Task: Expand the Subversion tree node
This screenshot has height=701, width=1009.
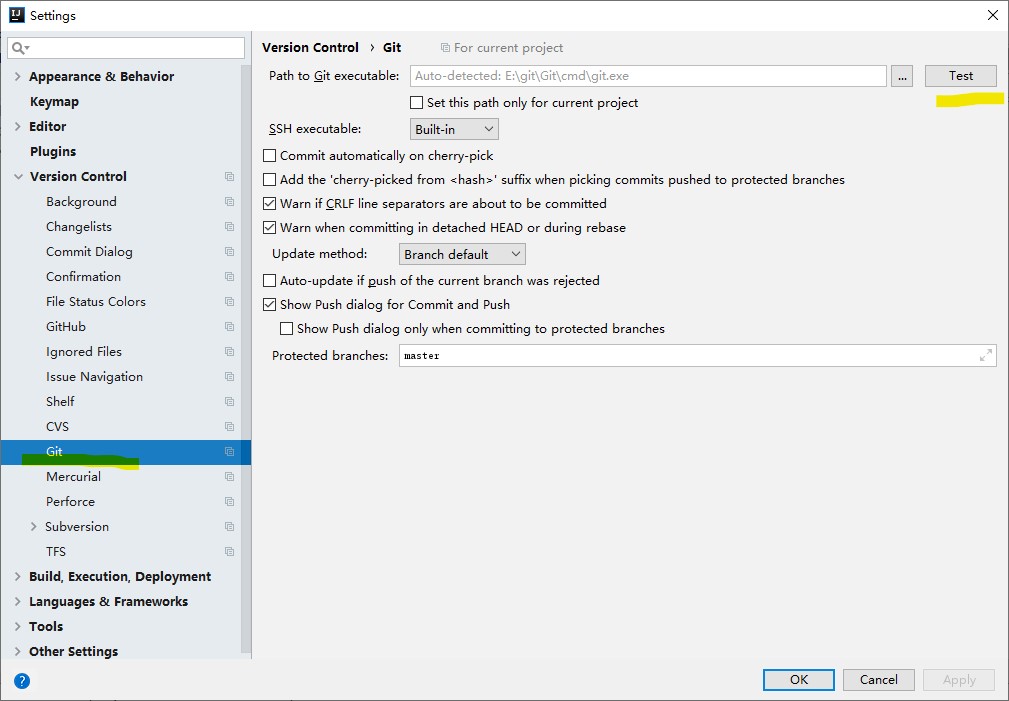Action: [33, 527]
